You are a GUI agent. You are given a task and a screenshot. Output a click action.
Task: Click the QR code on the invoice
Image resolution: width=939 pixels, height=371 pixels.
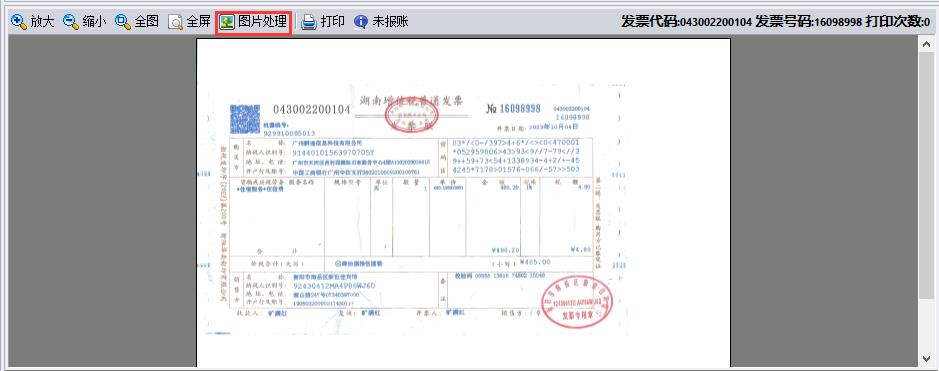[x=245, y=118]
